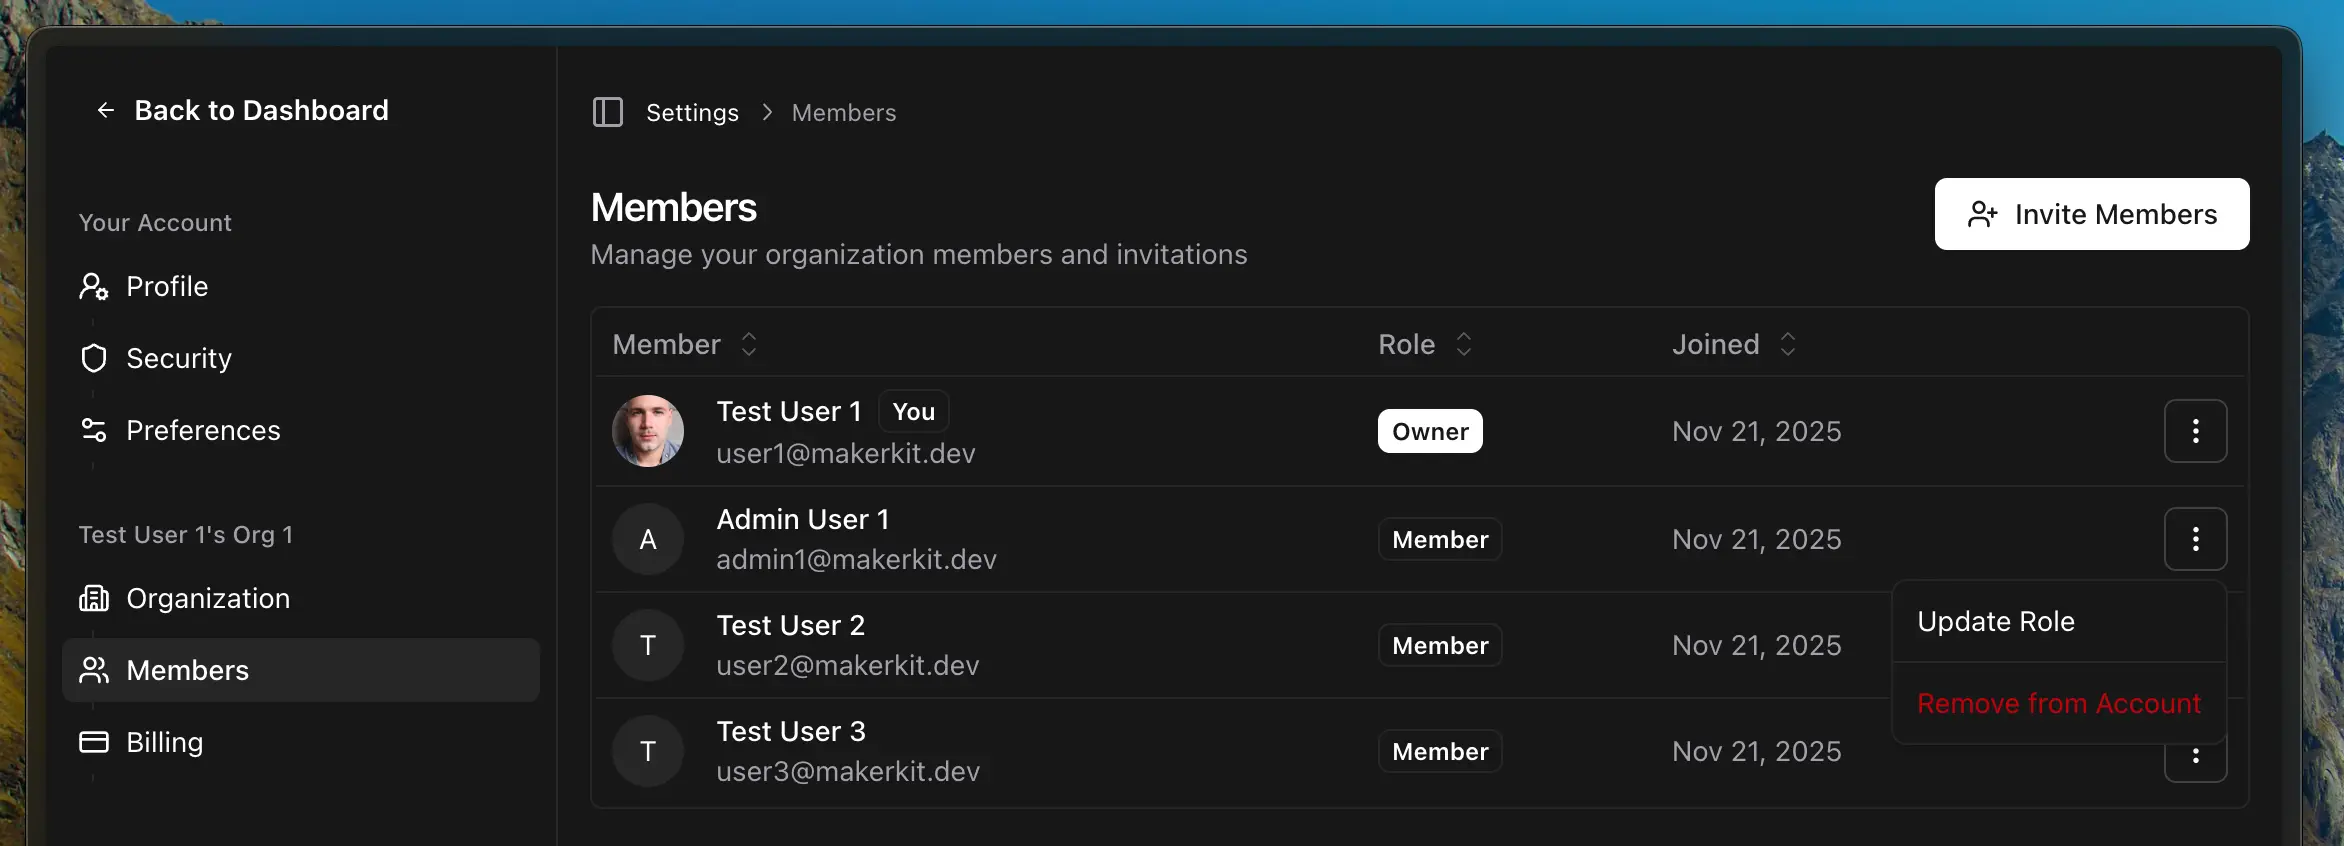Go to the Organization page
2344x846 pixels.
pyautogui.click(x=207, y=599)
